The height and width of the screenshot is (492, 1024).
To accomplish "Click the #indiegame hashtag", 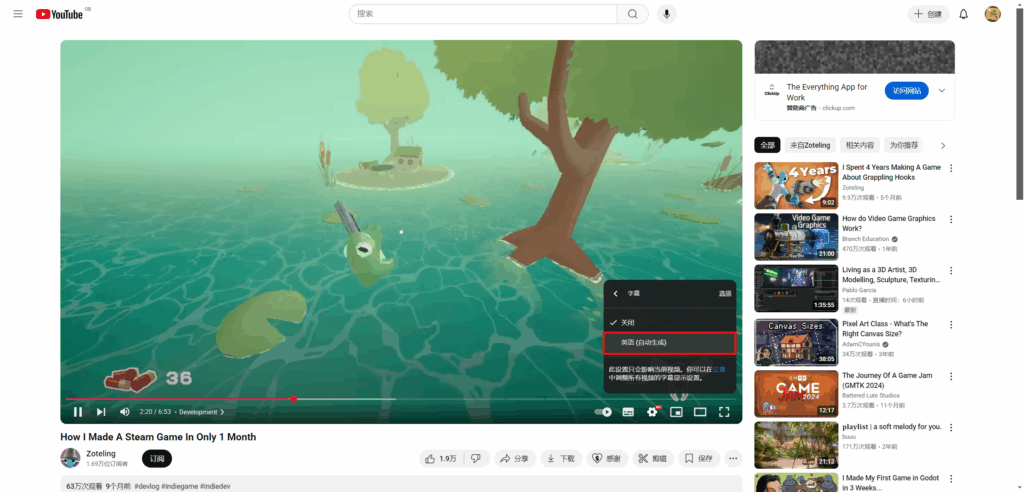I will click(x=180, y=487).
